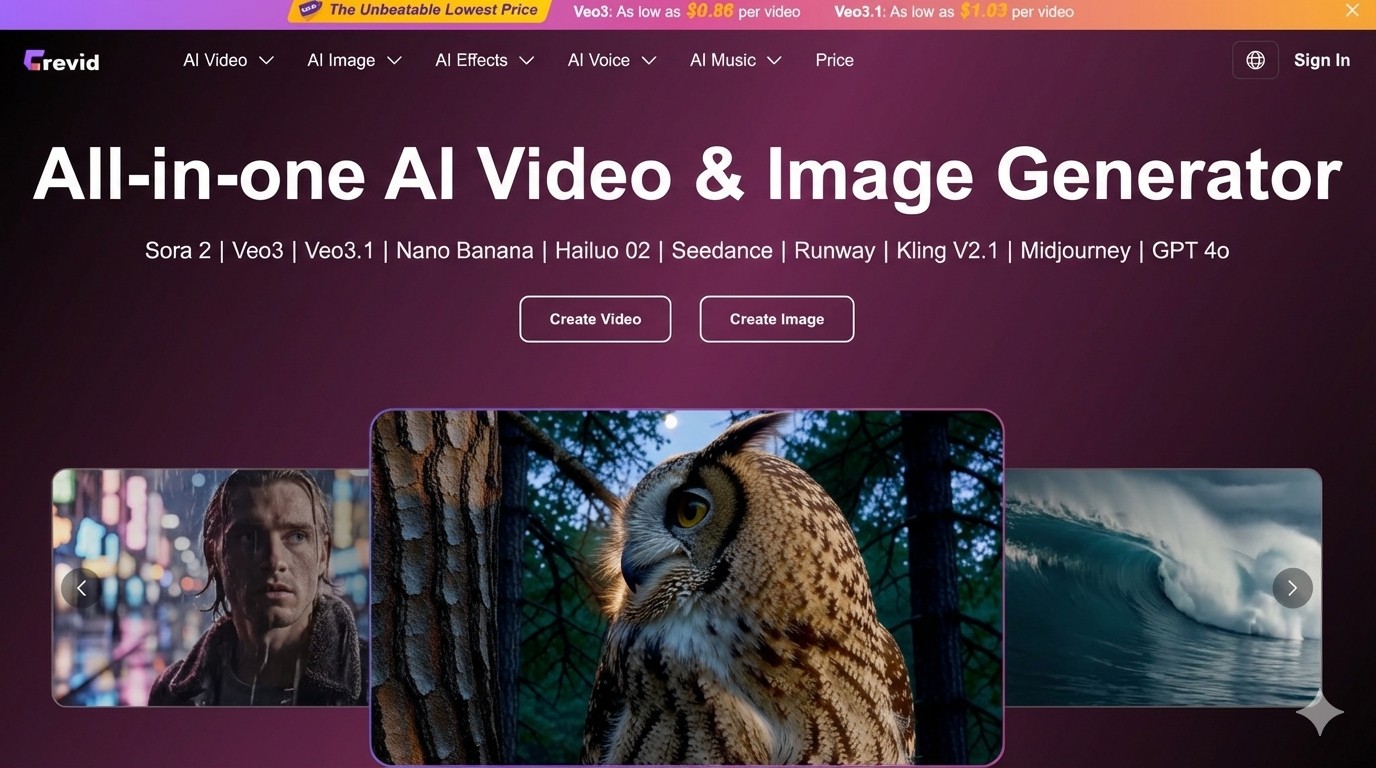
Task: Click the sparkle icon near the bottom right
Action: (x=1318, y=712)
